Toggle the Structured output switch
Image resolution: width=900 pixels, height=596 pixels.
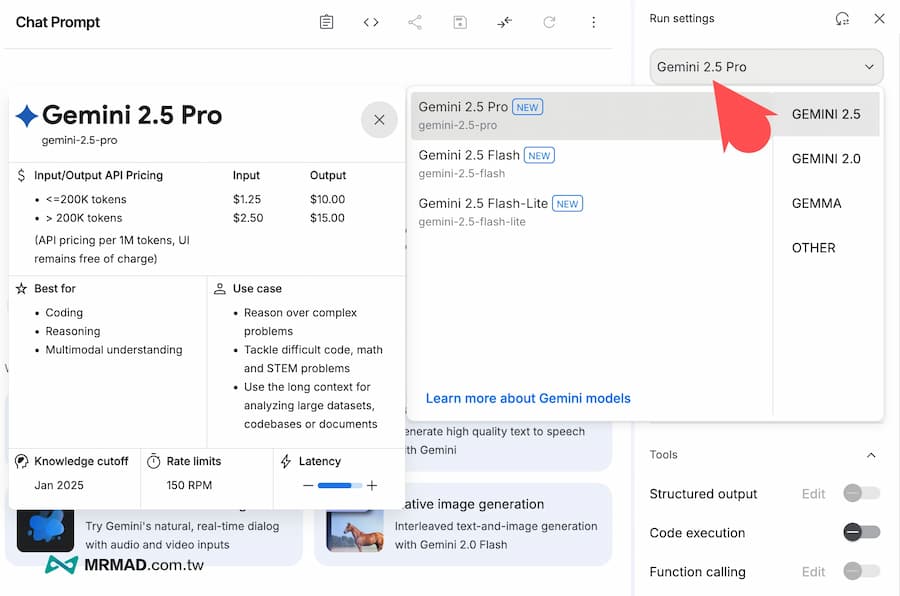(861, 493)
